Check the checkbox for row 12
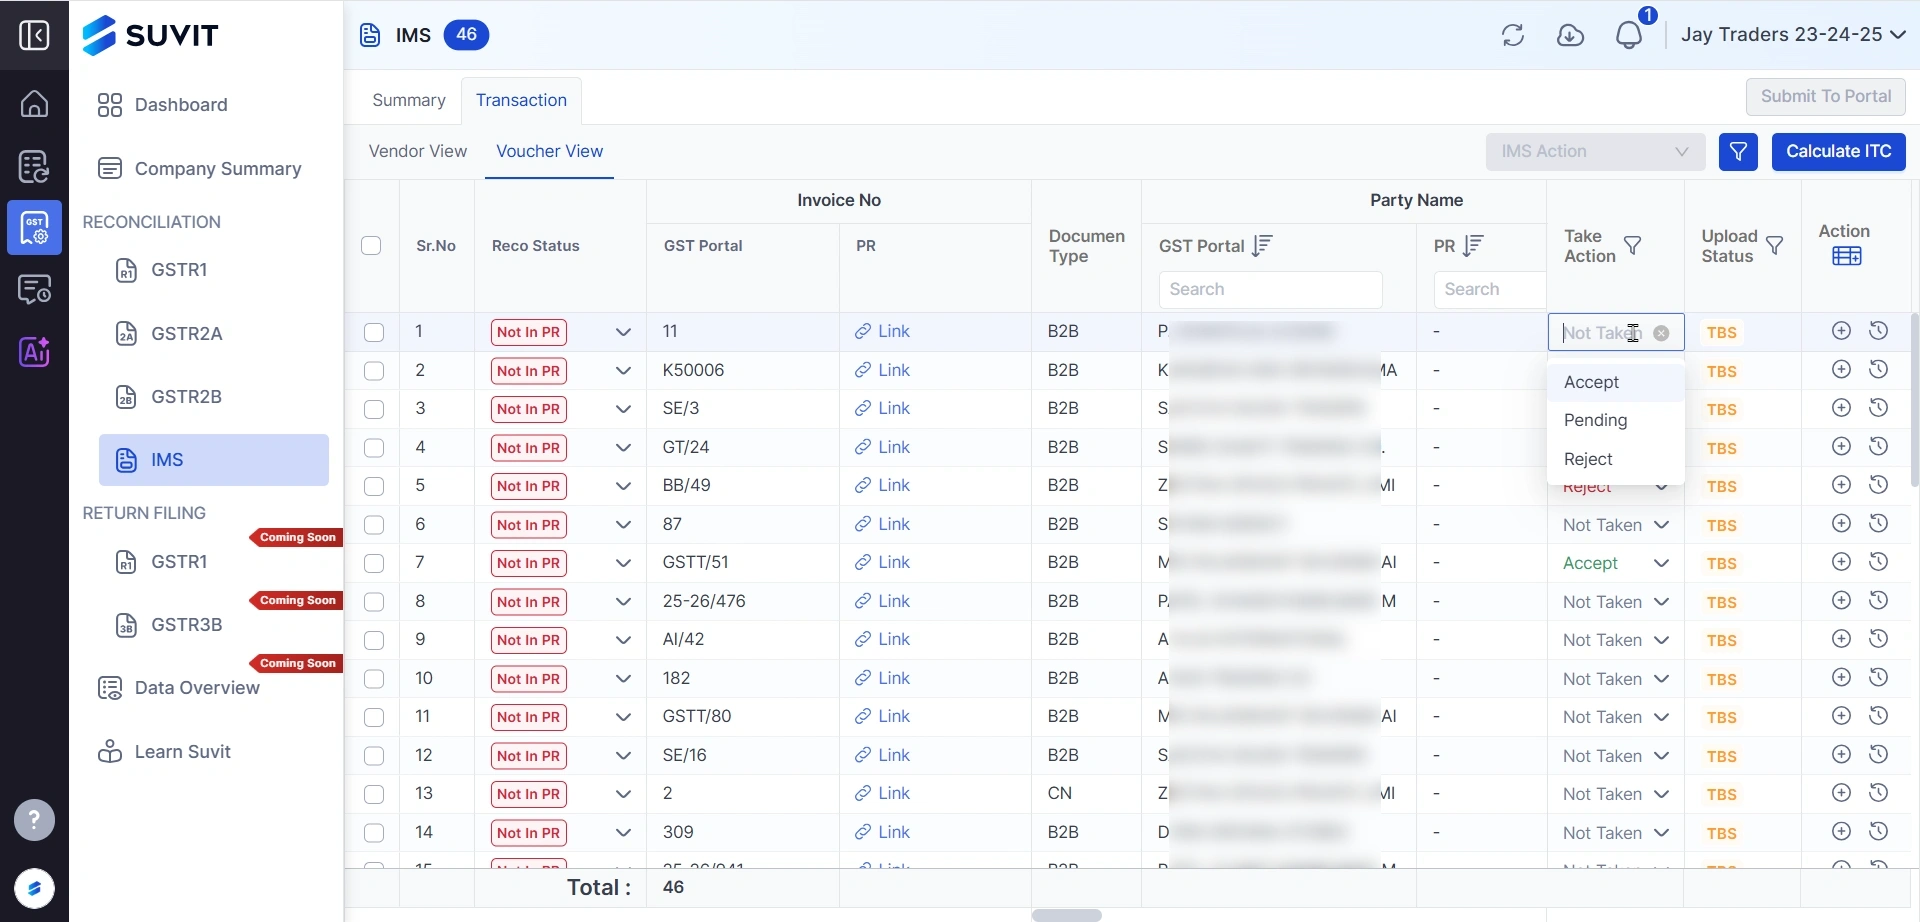Screen dimensions: 1920x922 (374, 756)
